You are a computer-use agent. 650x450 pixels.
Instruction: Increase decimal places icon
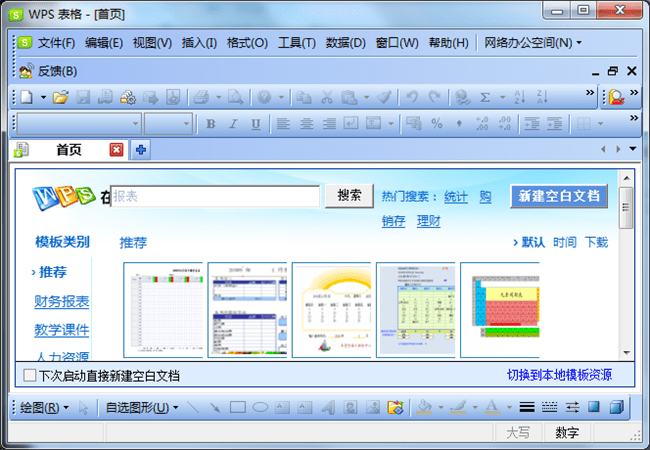(482, 123)
